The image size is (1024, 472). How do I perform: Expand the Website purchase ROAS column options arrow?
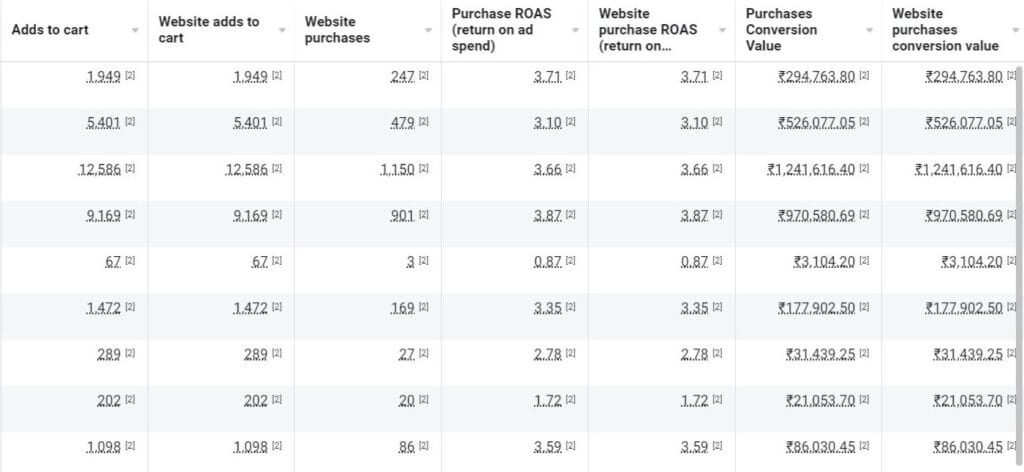click(x=722, y=31)
